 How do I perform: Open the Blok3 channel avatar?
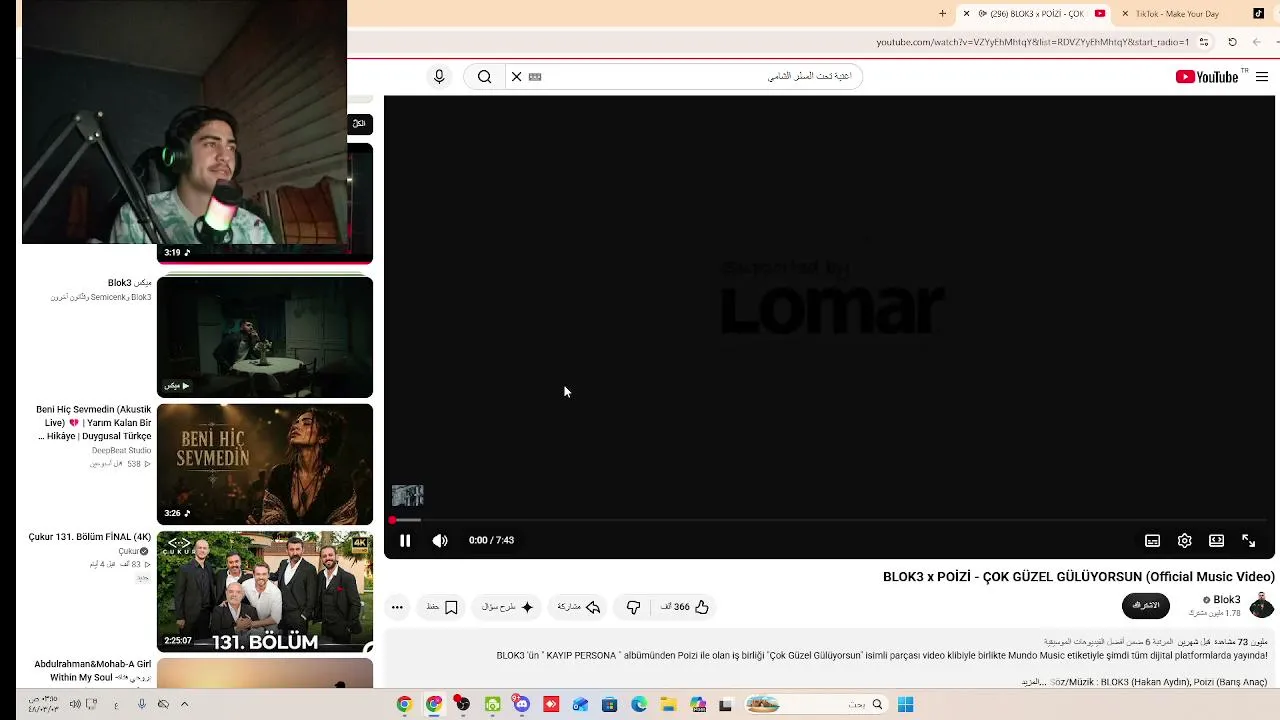[x=1262, y=605]
